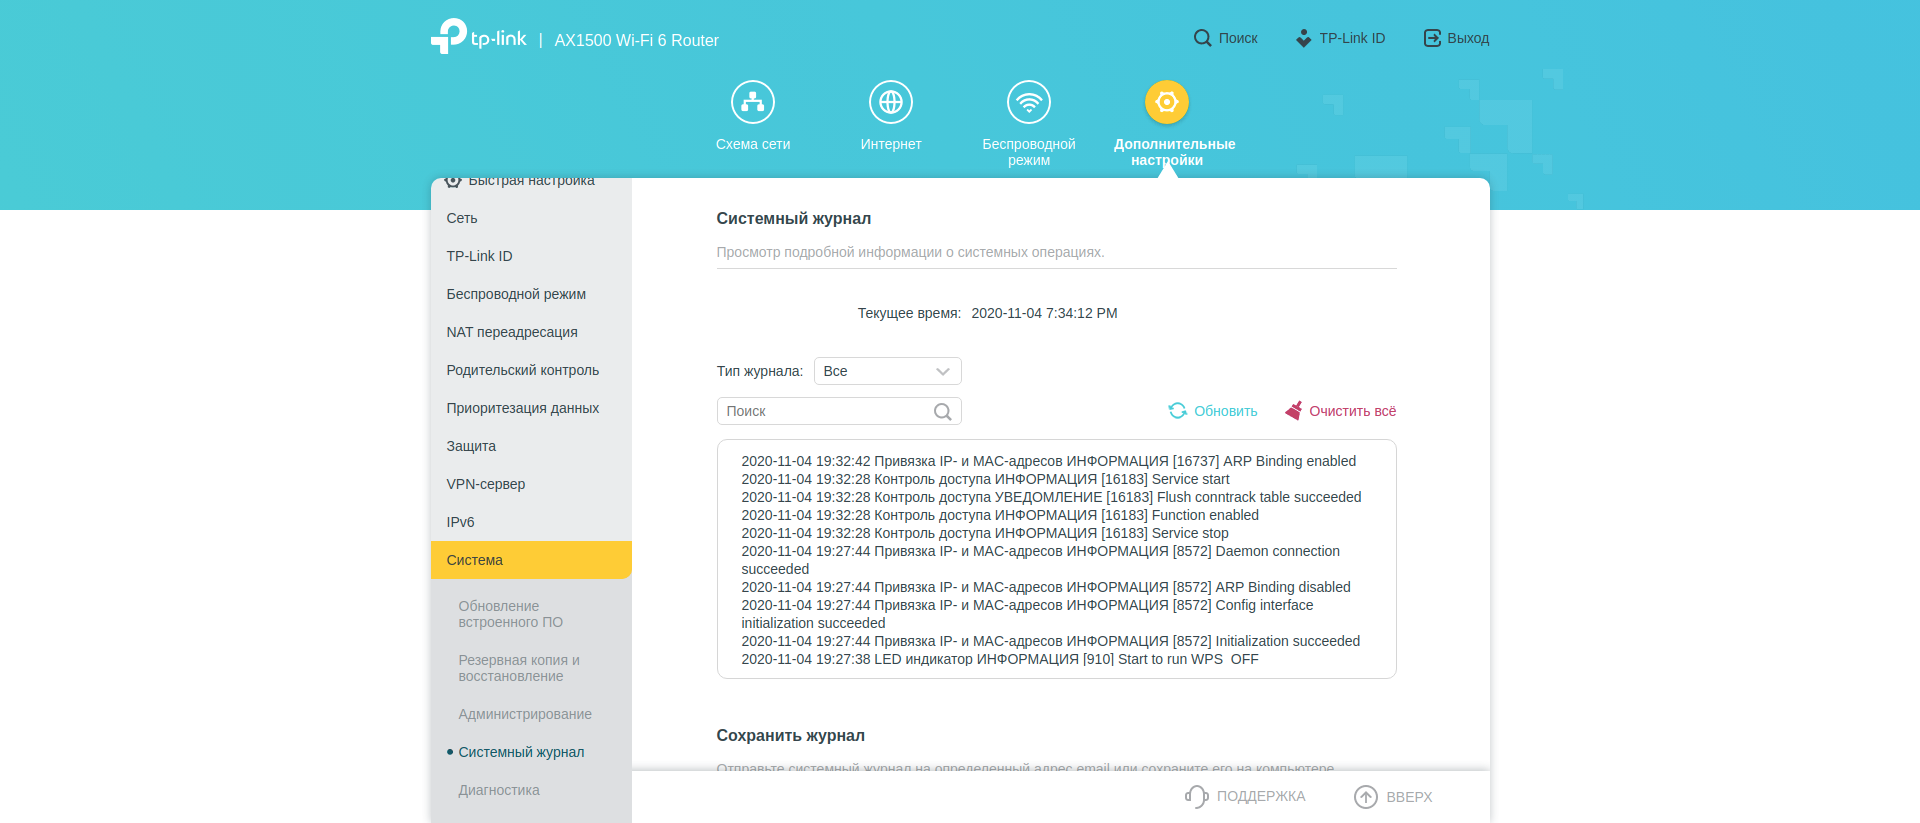The width and height of the screenshot is (1920, 823).
Task: Select the Дополнительные настройки gear icon
Action: (1166, 102)
